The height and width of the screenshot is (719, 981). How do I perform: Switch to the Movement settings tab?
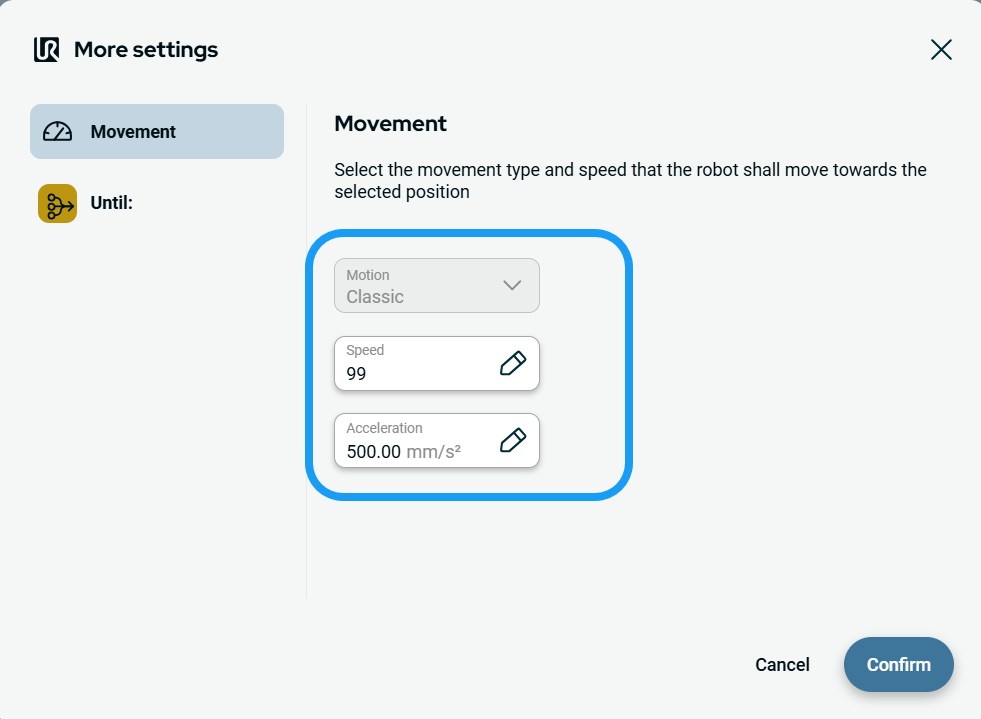click(x=157, y=132)
